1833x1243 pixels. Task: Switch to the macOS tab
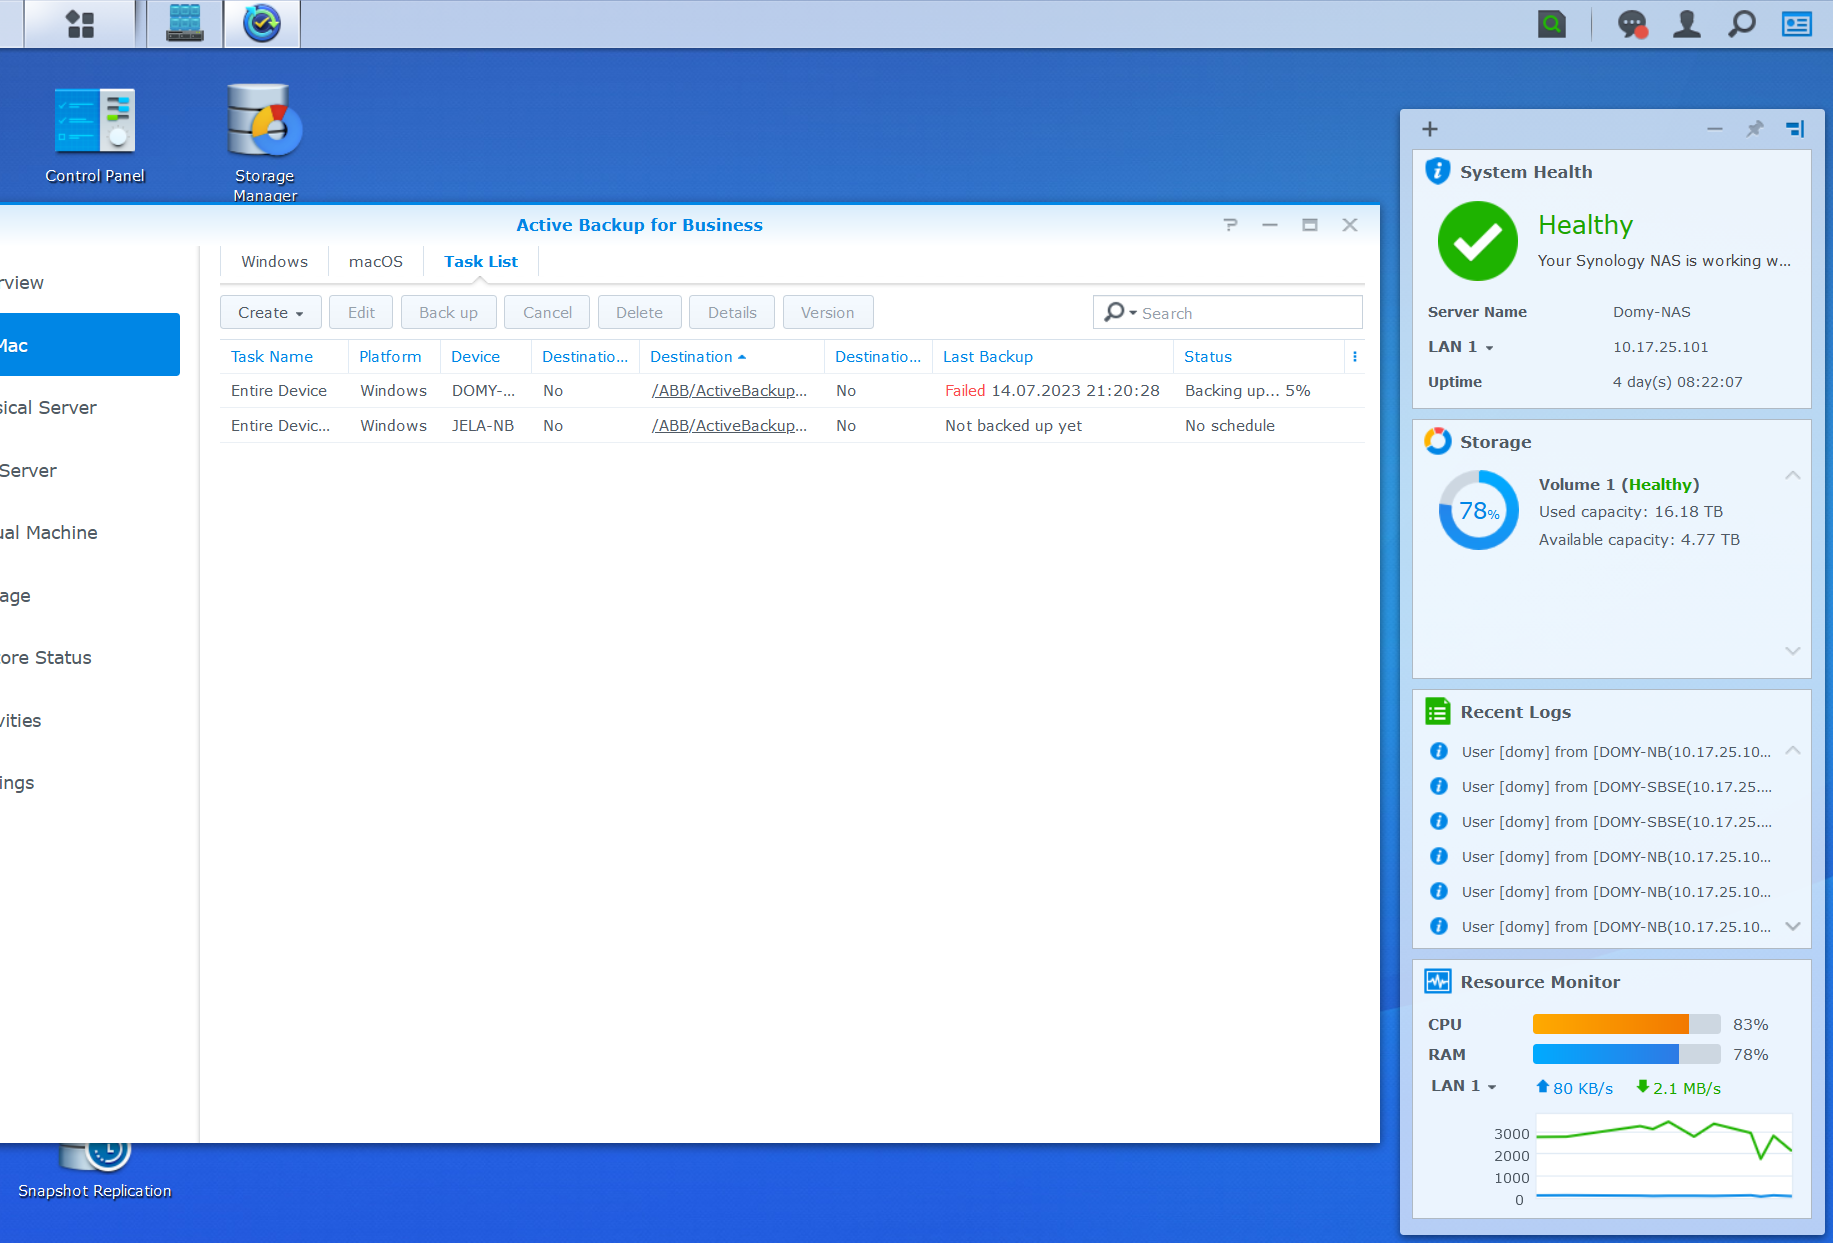click(376, 262)
